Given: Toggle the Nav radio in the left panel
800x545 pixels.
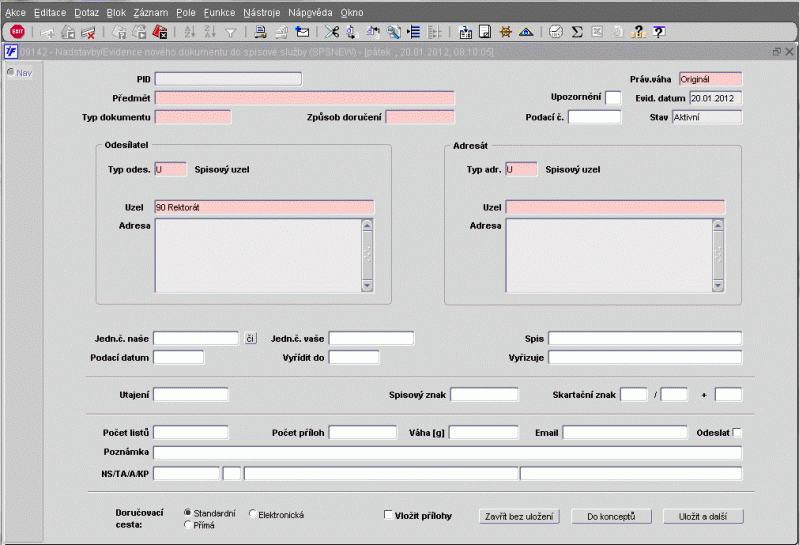Looking at the screenshot, I should 10,72.
